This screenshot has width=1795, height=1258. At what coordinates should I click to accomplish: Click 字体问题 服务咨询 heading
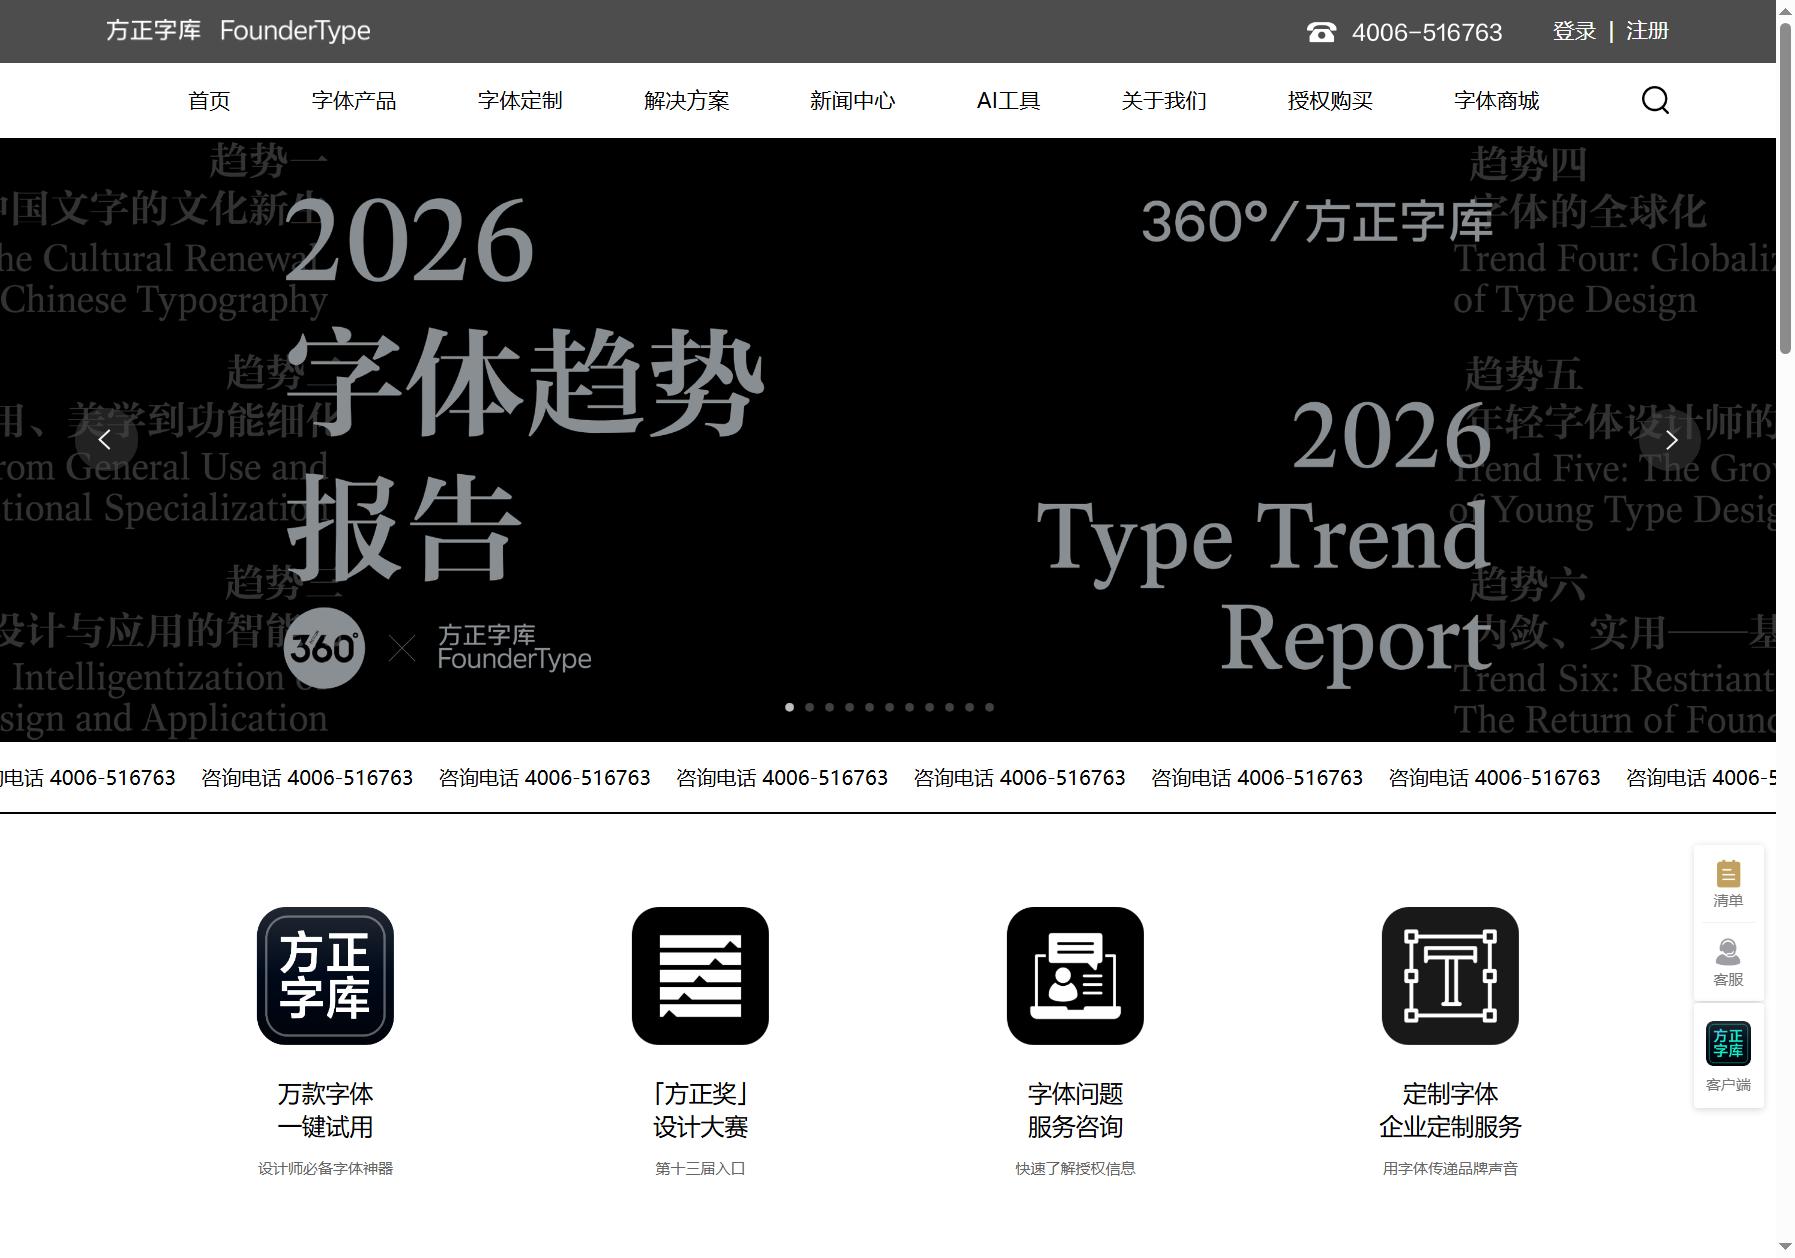pos(1075,1110)
